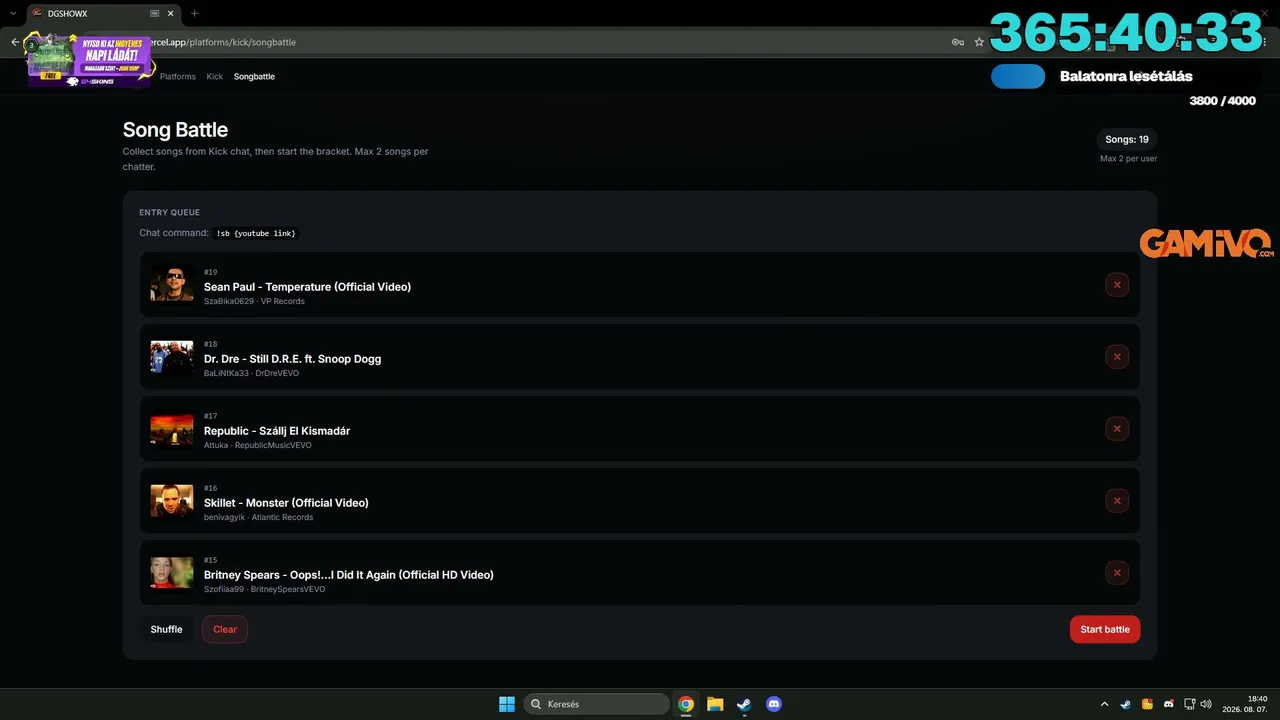1280x720 pixels.
Task: Open the tab search dropdown
Action: [x=12, y=14]
